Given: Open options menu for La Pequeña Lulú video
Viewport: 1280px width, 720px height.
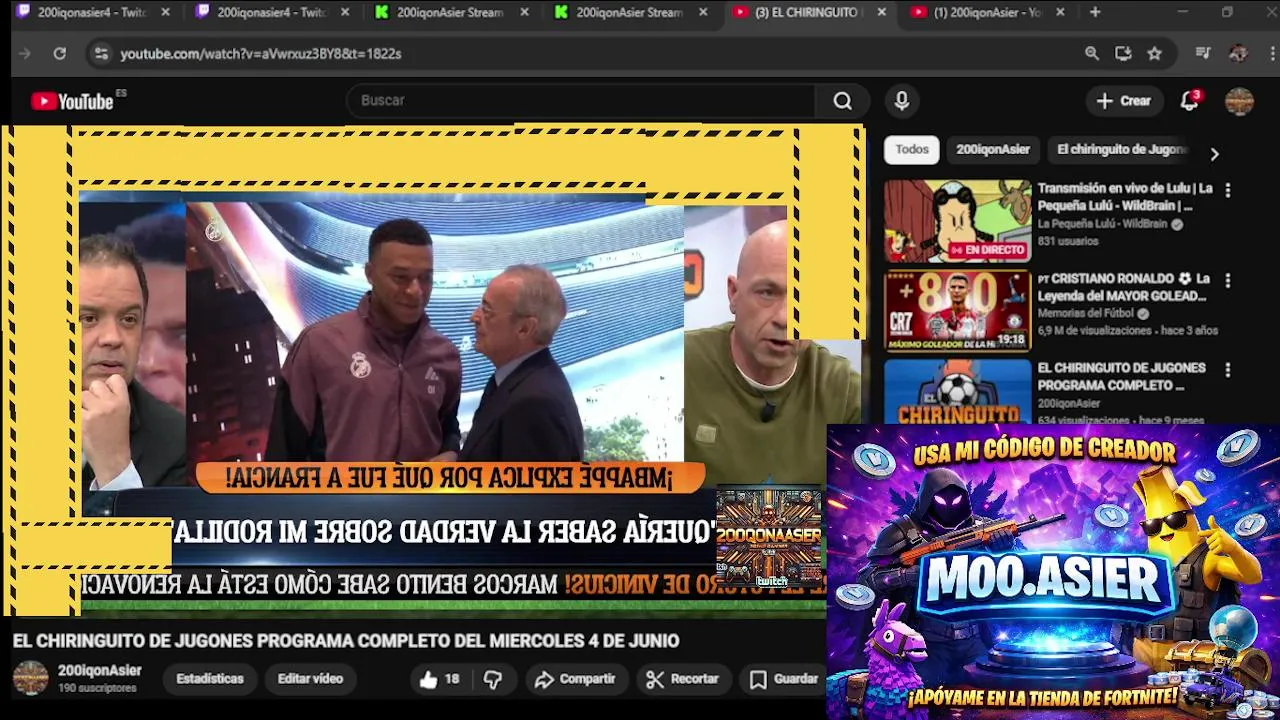Looking at the screenshot, I should [x=1228, y=190].
